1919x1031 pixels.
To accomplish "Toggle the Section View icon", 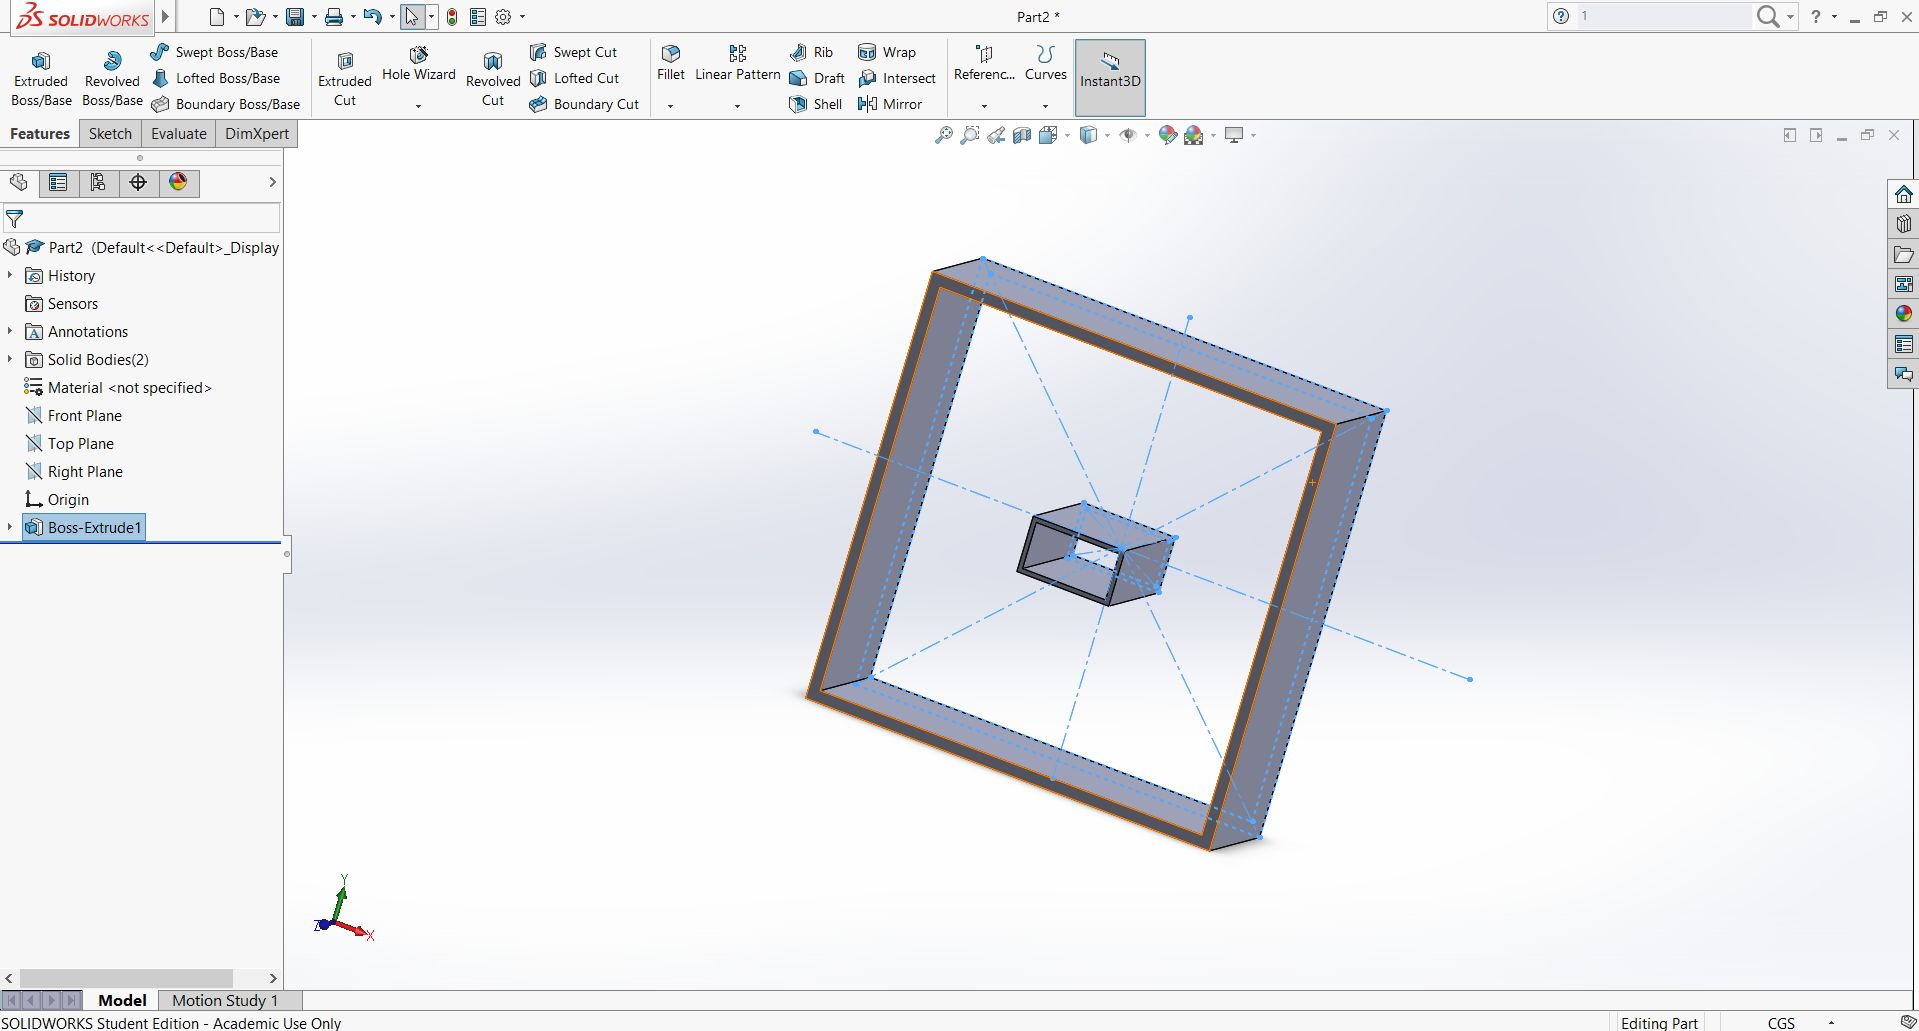I will tap(1022, 135).
